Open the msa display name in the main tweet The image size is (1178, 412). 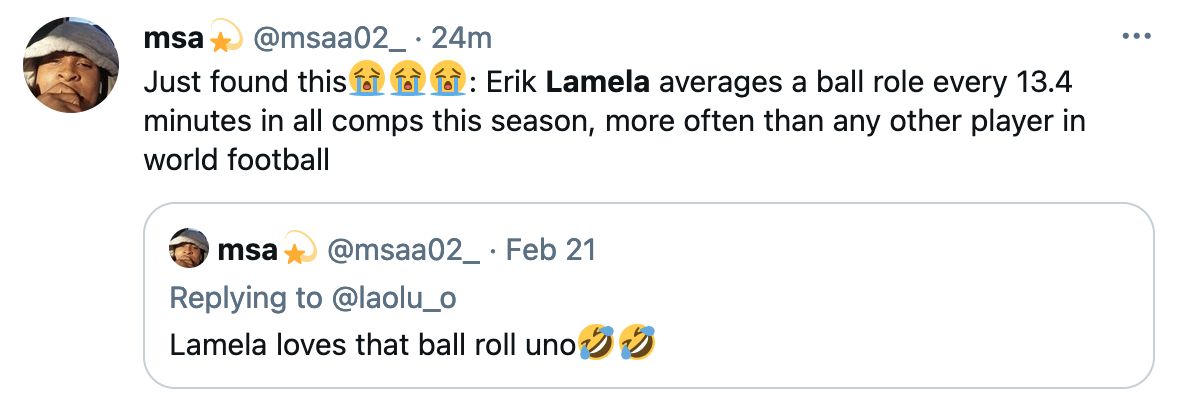pyautogui.click(x=174, y=39)
